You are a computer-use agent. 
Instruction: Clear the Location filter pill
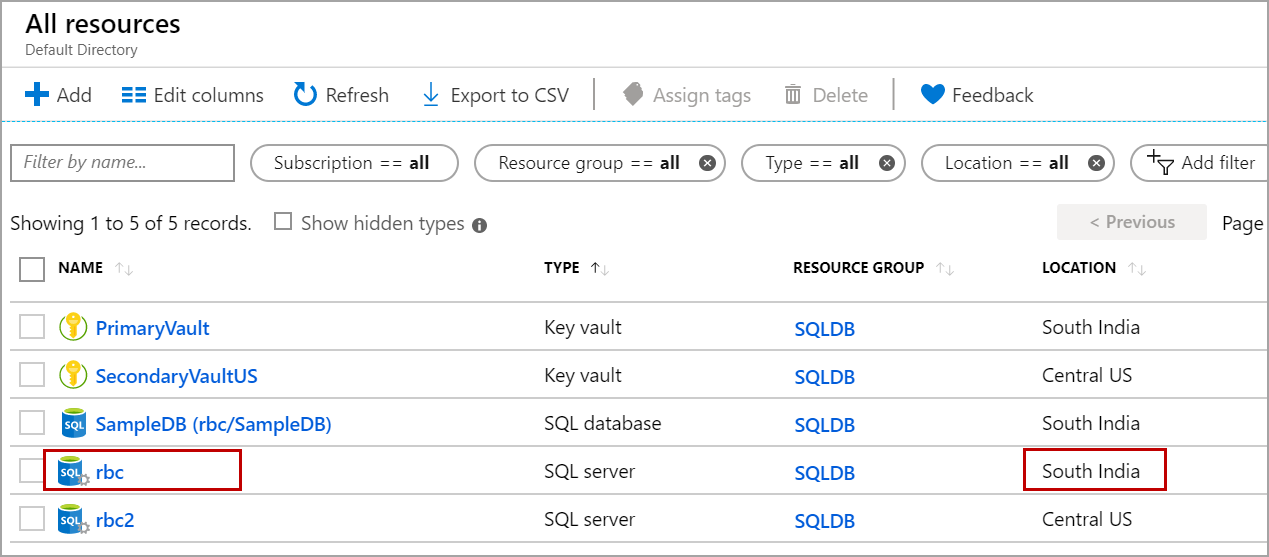click(1095, 163)
